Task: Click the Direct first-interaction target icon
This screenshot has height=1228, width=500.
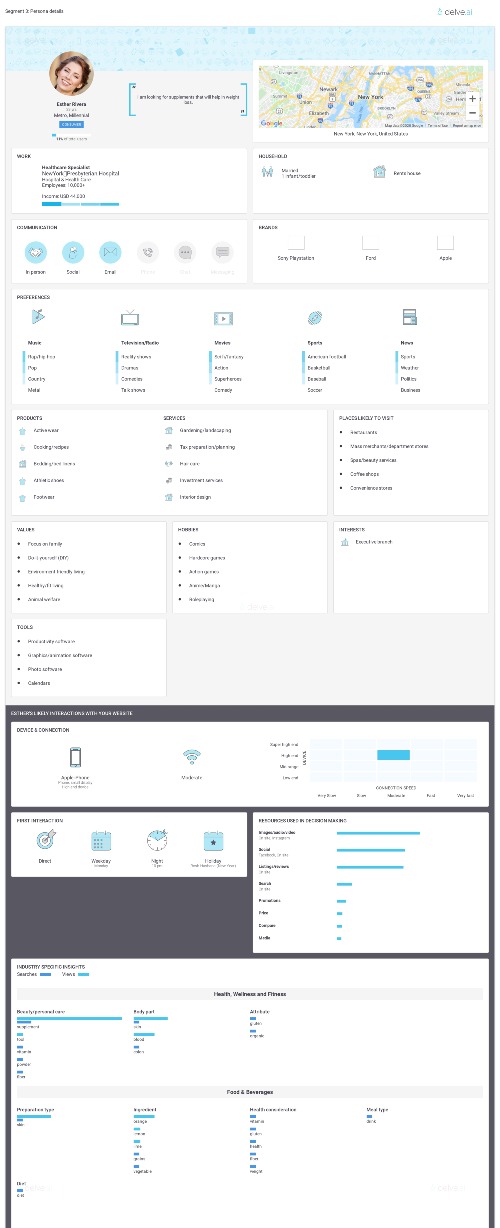Action: 45,840
